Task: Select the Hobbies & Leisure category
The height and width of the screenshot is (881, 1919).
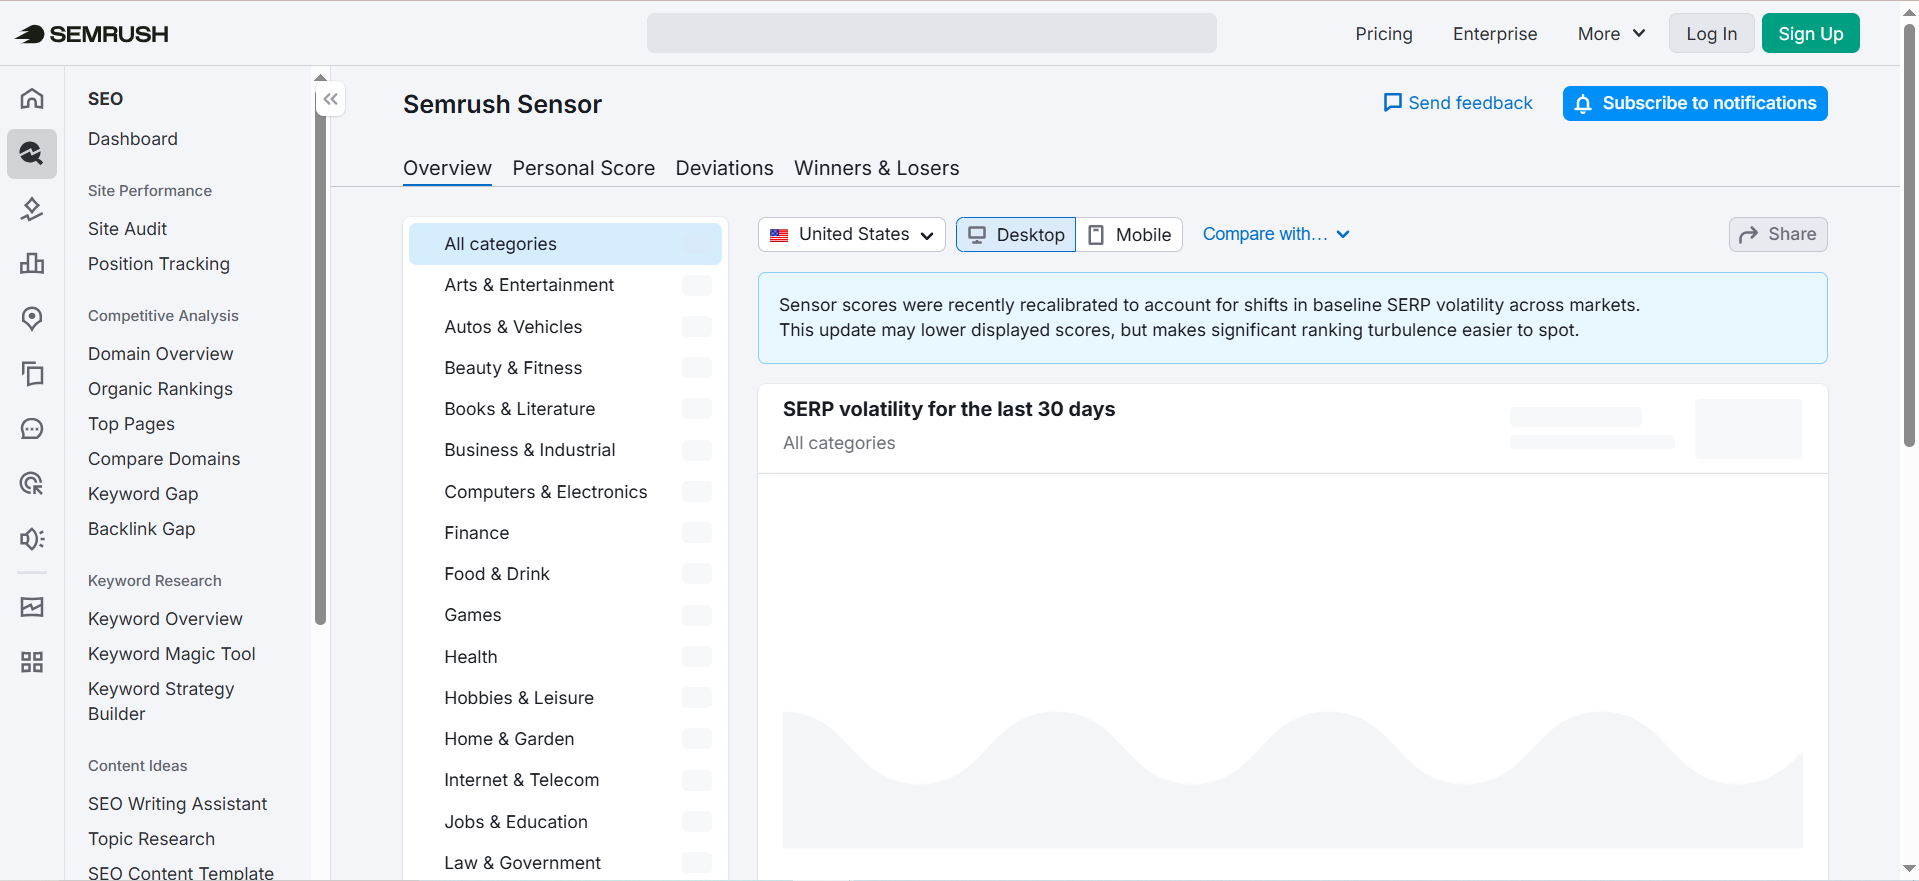Action: (565, 698)
